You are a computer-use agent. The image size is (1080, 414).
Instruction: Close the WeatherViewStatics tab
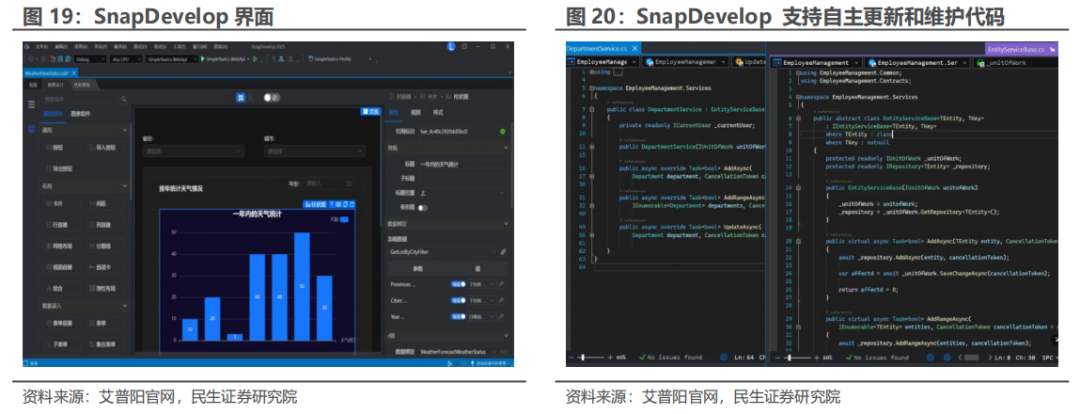click(74, 73)
